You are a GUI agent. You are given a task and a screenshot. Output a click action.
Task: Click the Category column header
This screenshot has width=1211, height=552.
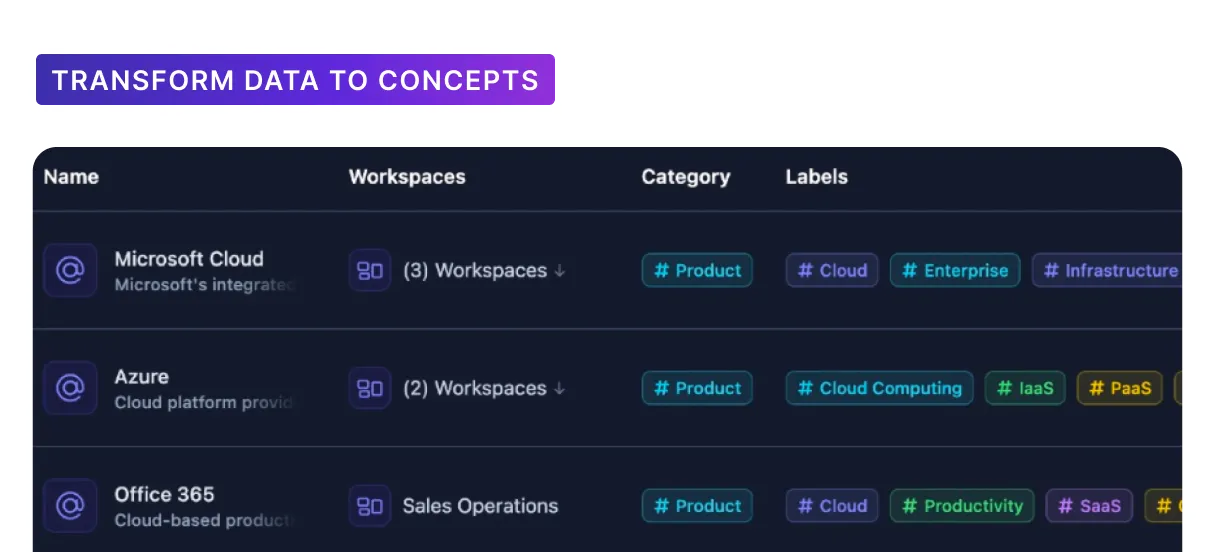point(686,177)
